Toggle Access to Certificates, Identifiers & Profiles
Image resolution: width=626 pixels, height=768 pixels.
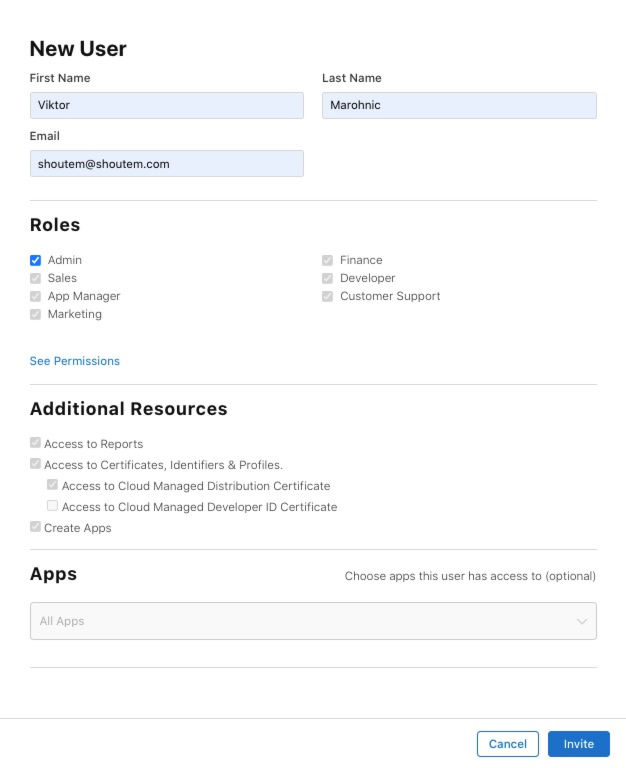(x=36, y=464)
